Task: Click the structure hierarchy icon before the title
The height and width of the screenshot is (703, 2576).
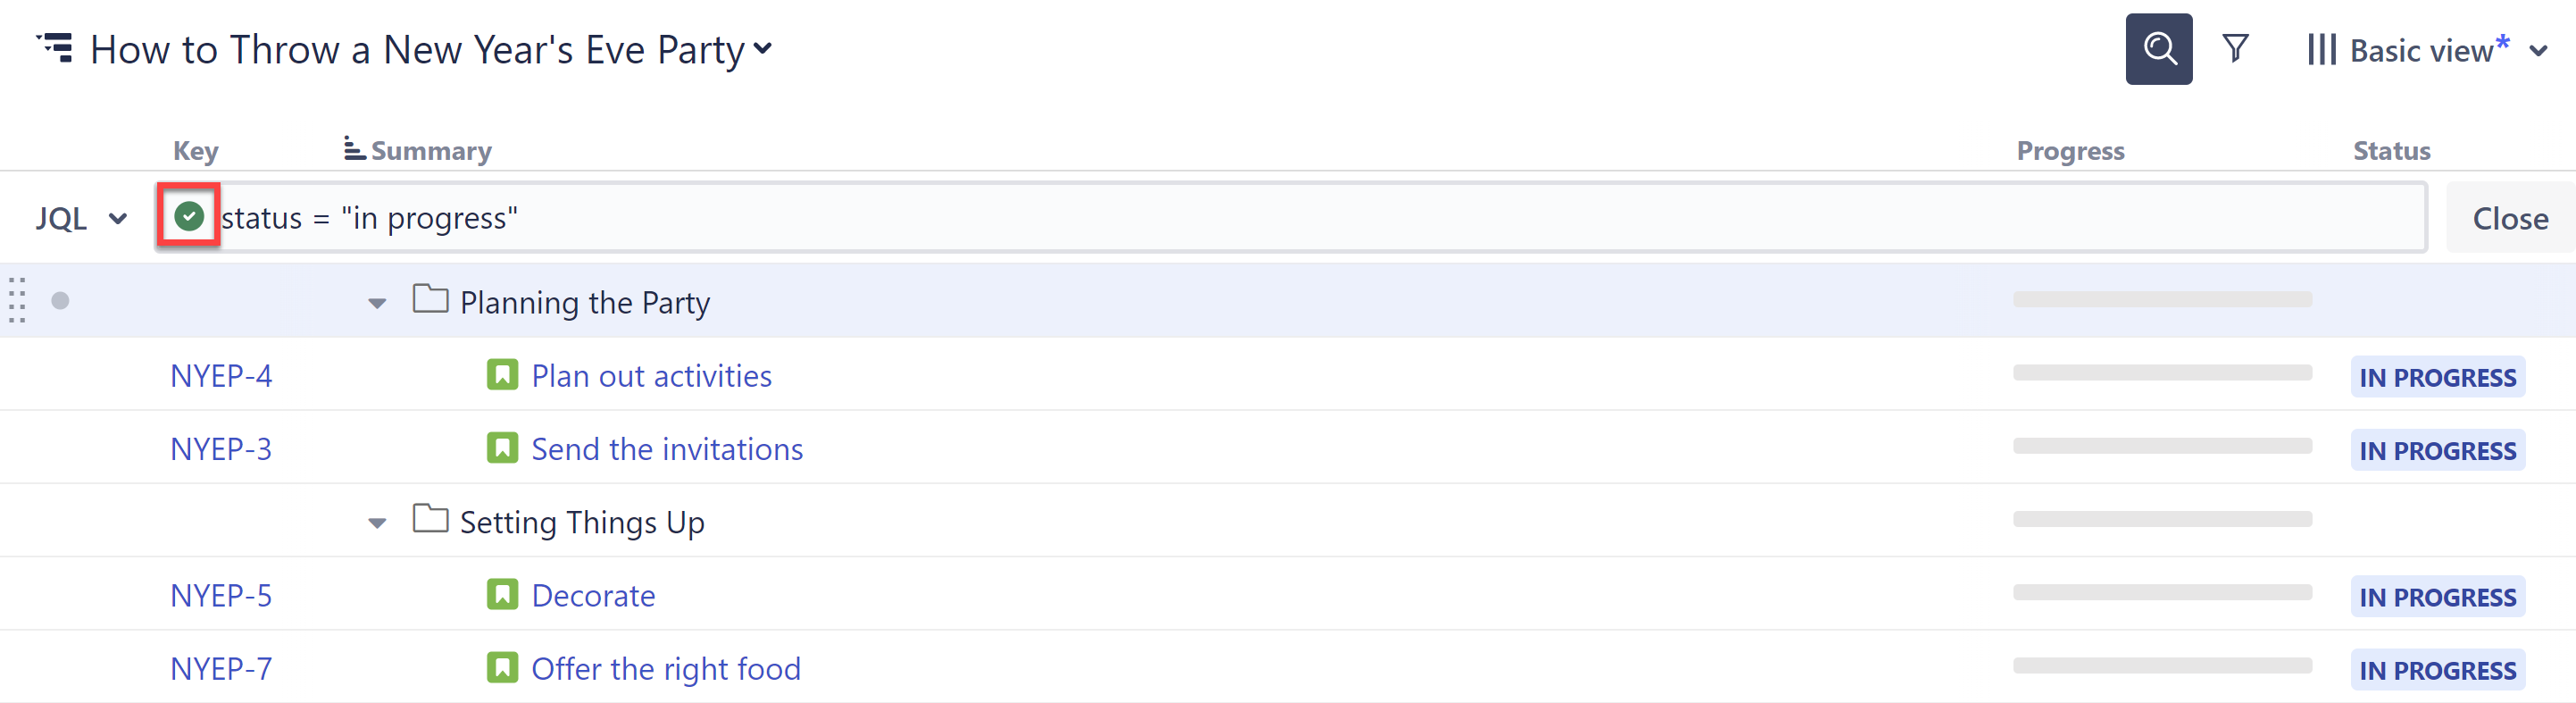Action: coord(57,48)
